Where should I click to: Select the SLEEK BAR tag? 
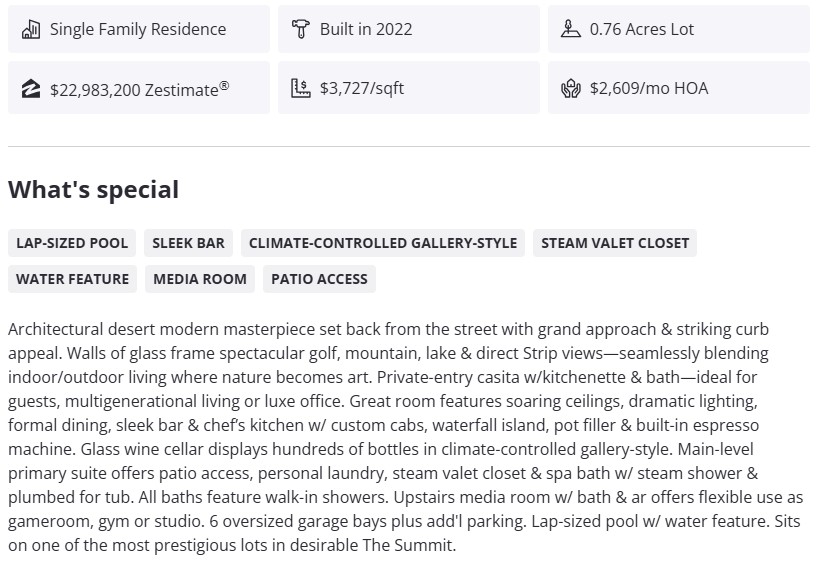point(189,243)
